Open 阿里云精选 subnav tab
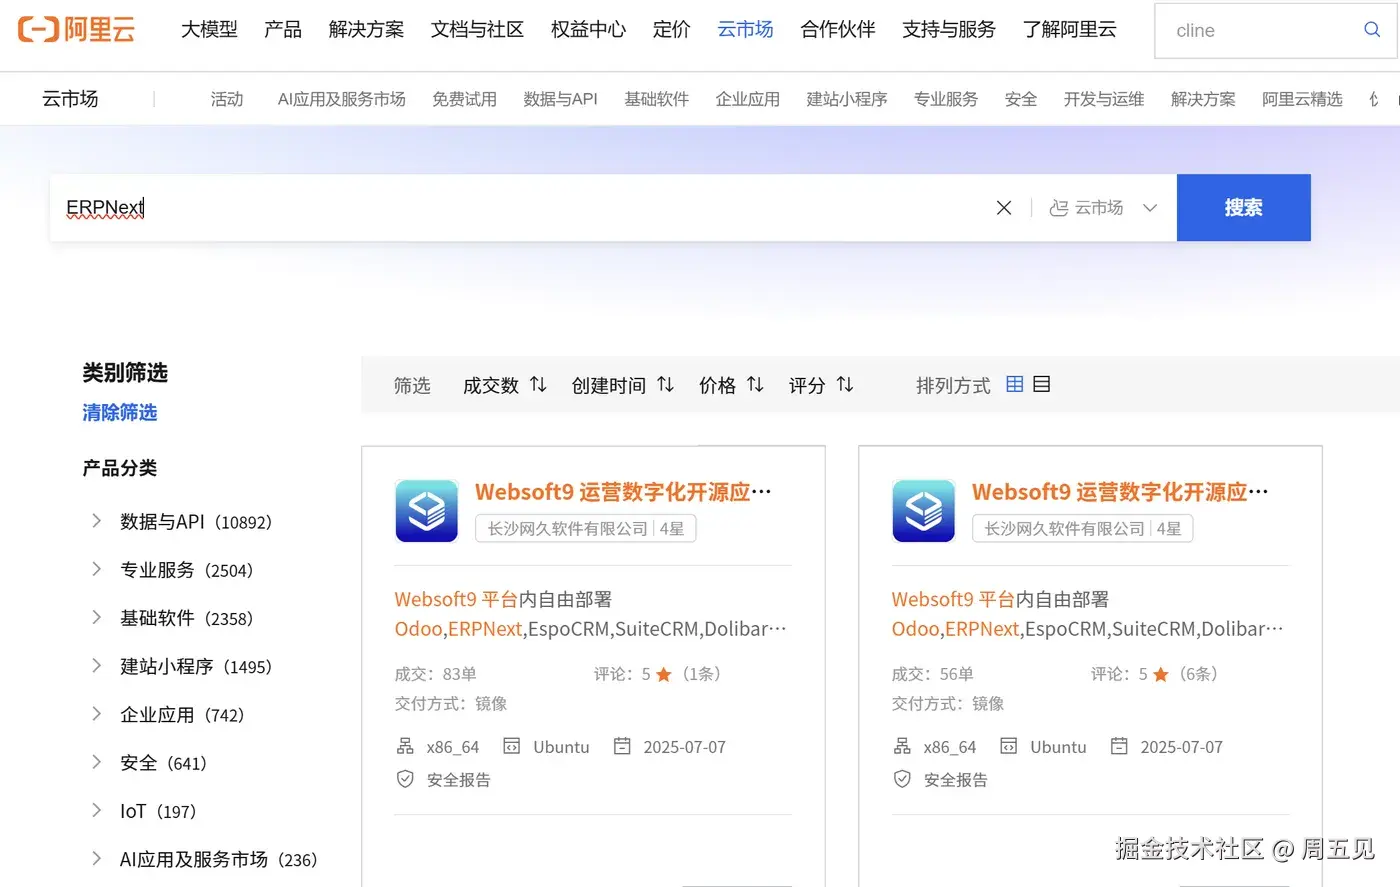The width and height of the screenshot is (1400, 887). click(x=1302, y=99)
